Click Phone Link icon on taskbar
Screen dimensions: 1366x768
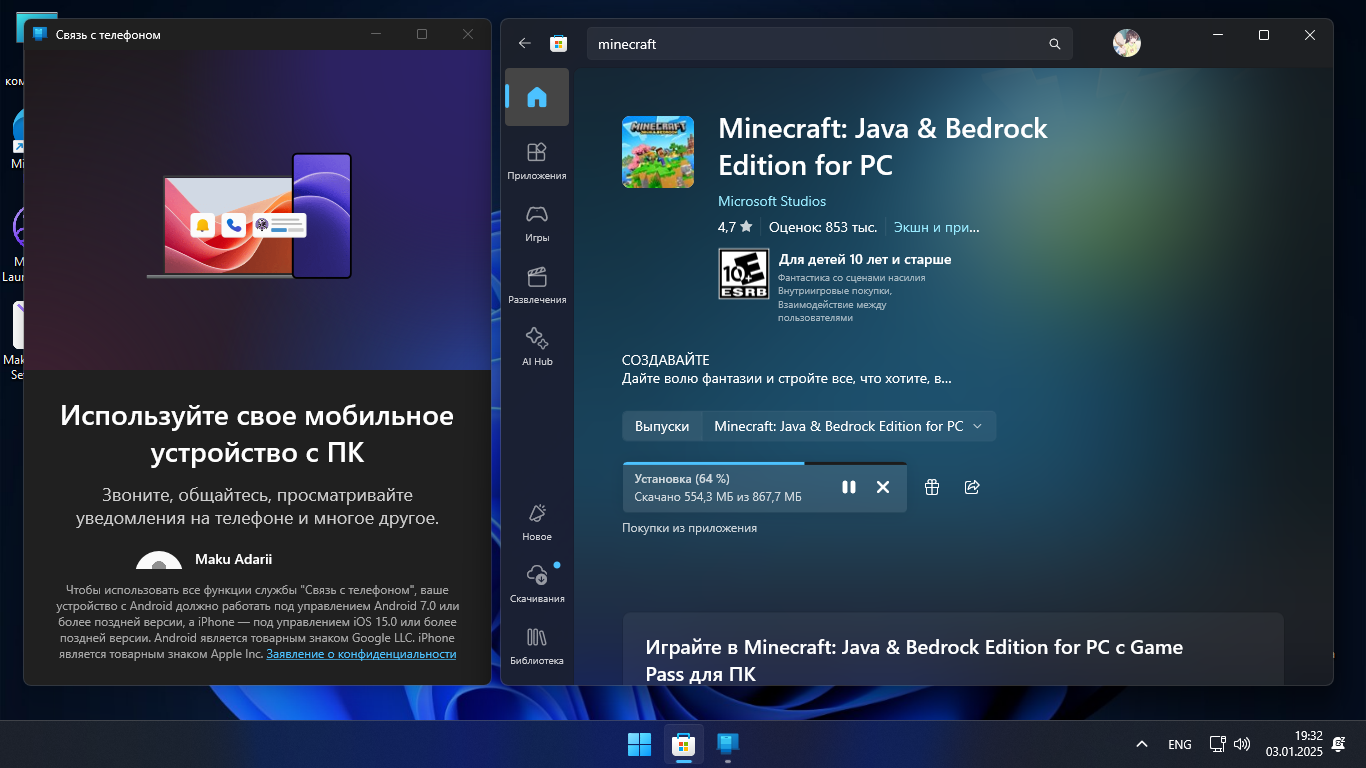tap(727, 744)
